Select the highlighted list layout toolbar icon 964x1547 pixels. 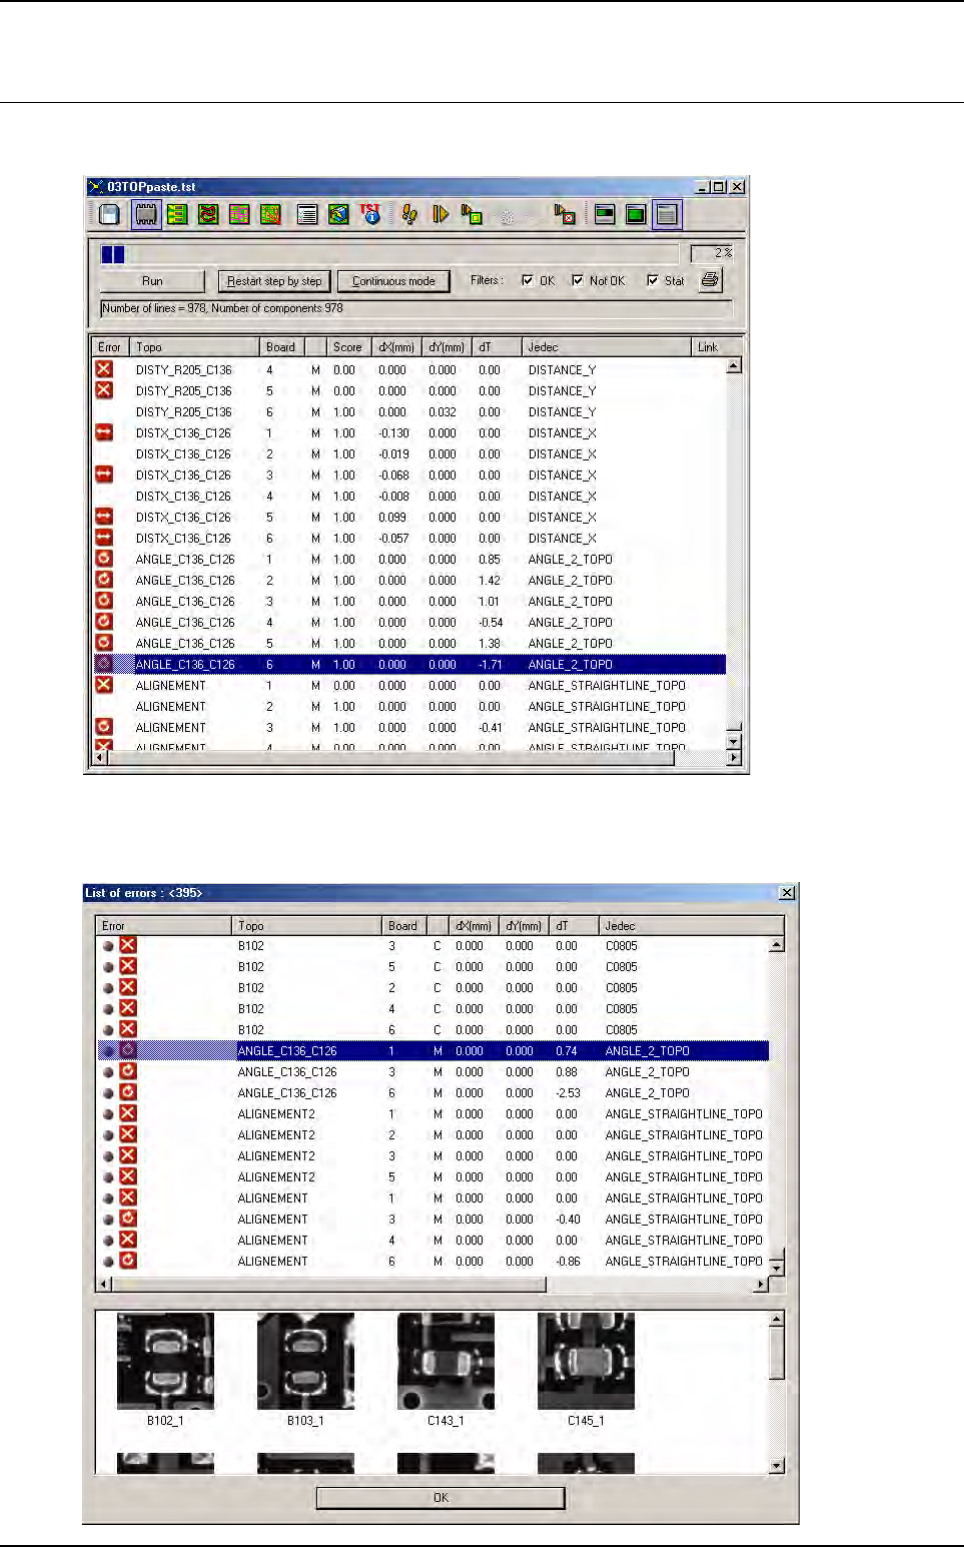coord(667,214)
